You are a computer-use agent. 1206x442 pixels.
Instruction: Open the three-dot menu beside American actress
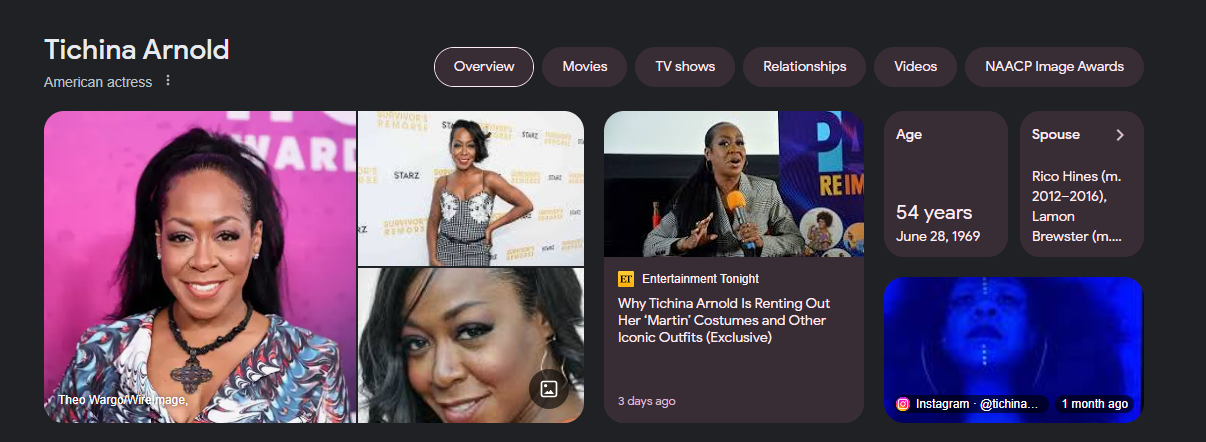[168, 81]
